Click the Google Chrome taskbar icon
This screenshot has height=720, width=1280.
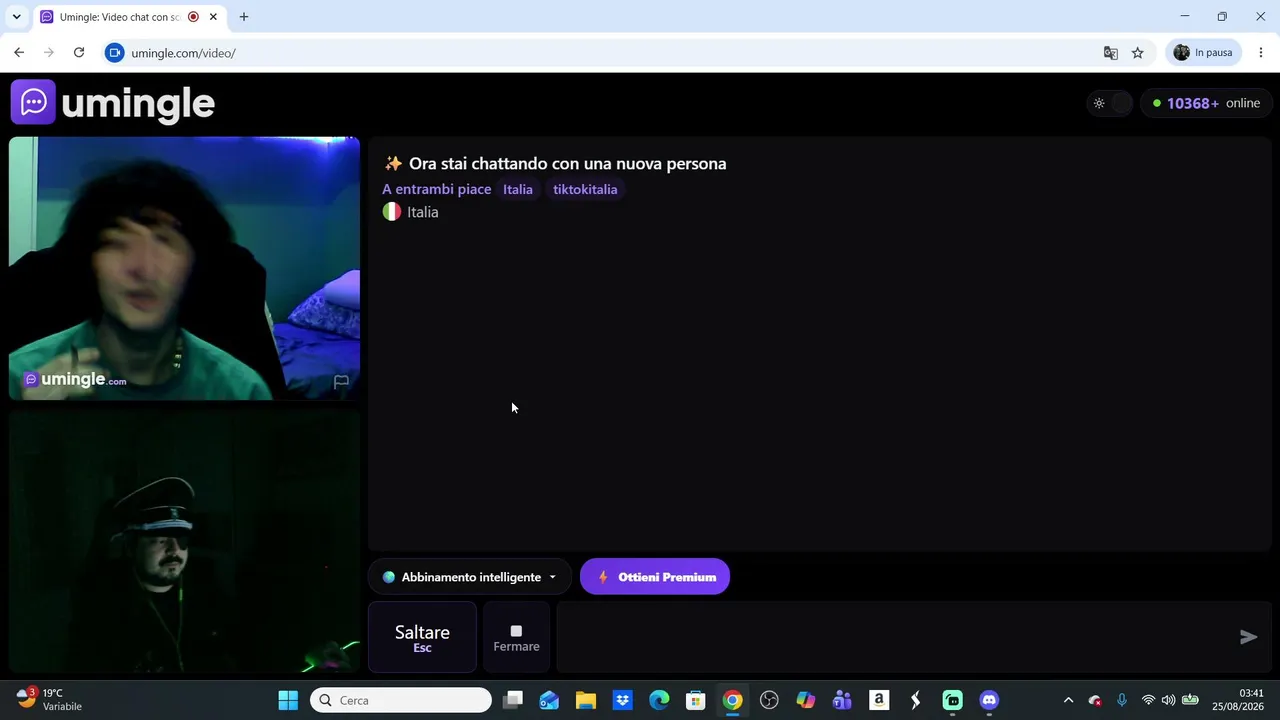(733, 700)
